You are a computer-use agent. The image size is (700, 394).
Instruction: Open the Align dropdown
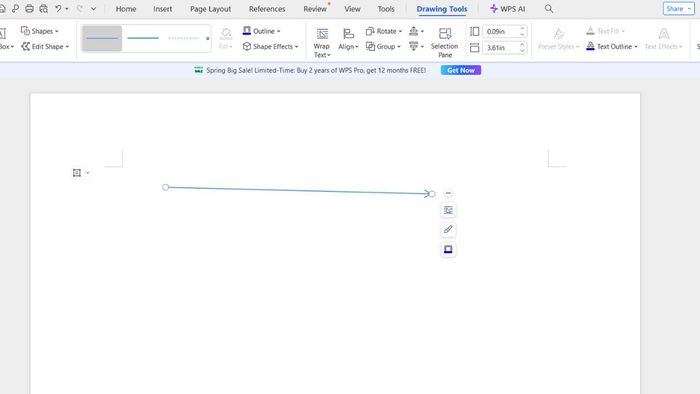[x=348, y=39]
